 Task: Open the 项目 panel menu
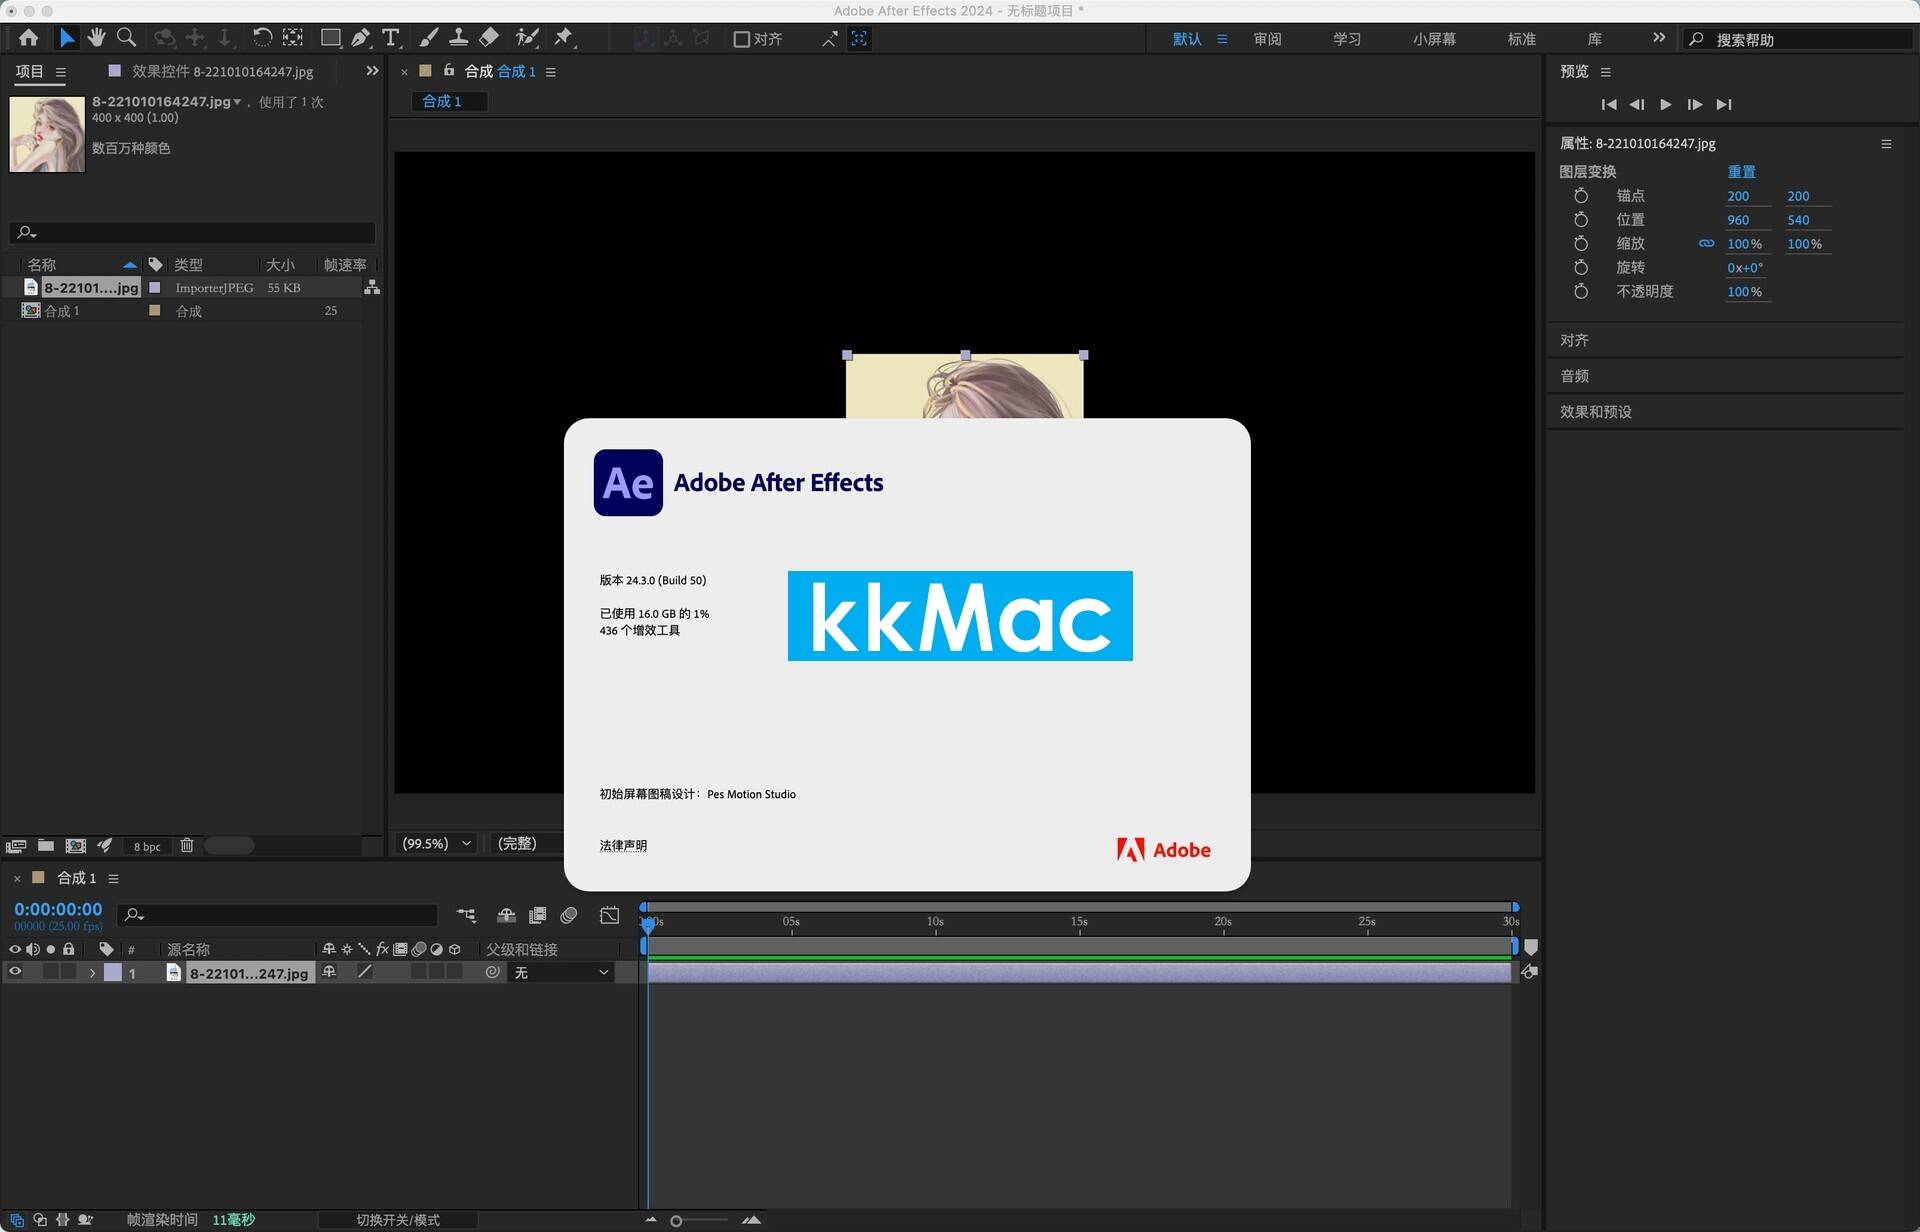(x=60, y=72)
